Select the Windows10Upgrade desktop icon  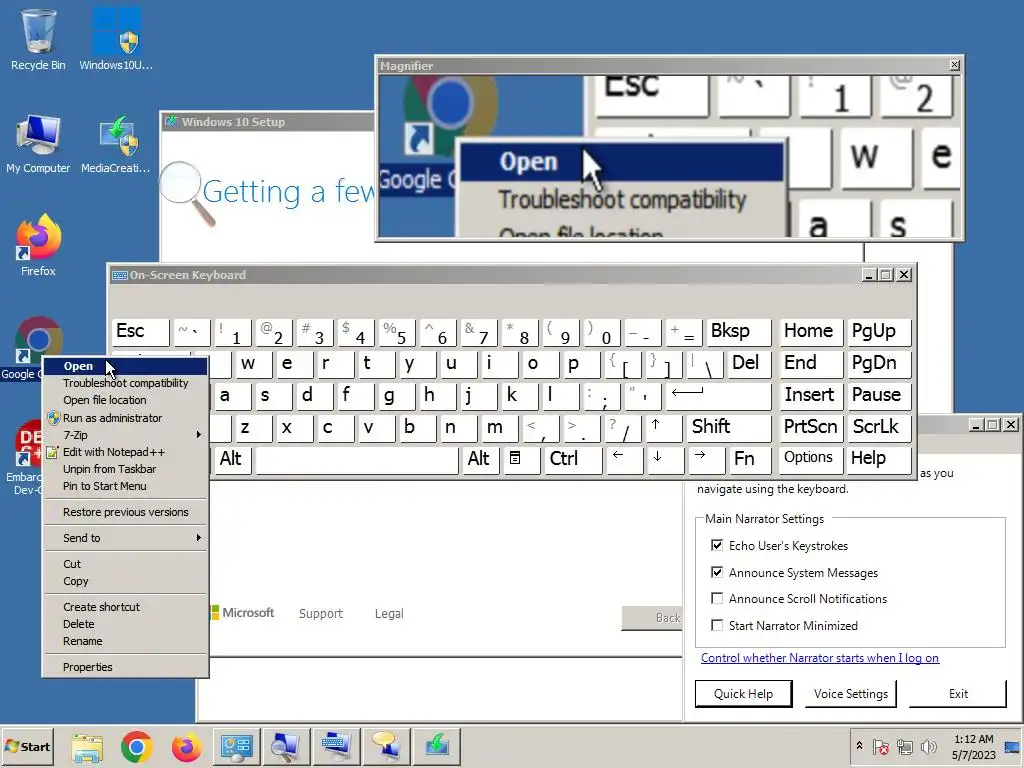pyautogui.click(x=116, y=39)
